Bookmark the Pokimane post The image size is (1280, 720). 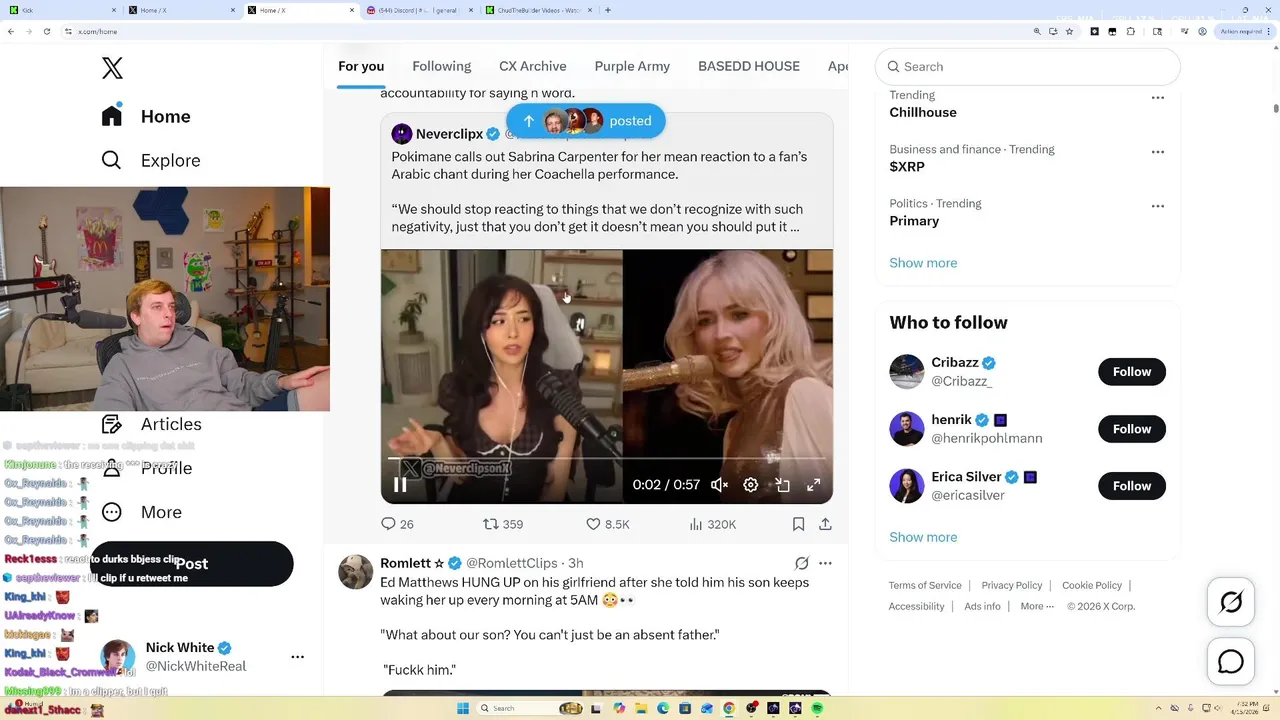pos(798,524)
